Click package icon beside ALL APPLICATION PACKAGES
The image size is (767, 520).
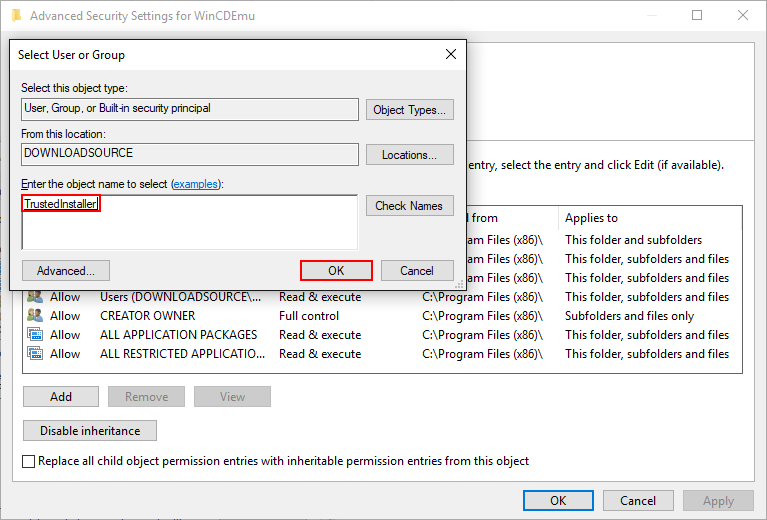click(x=35, y=335)
